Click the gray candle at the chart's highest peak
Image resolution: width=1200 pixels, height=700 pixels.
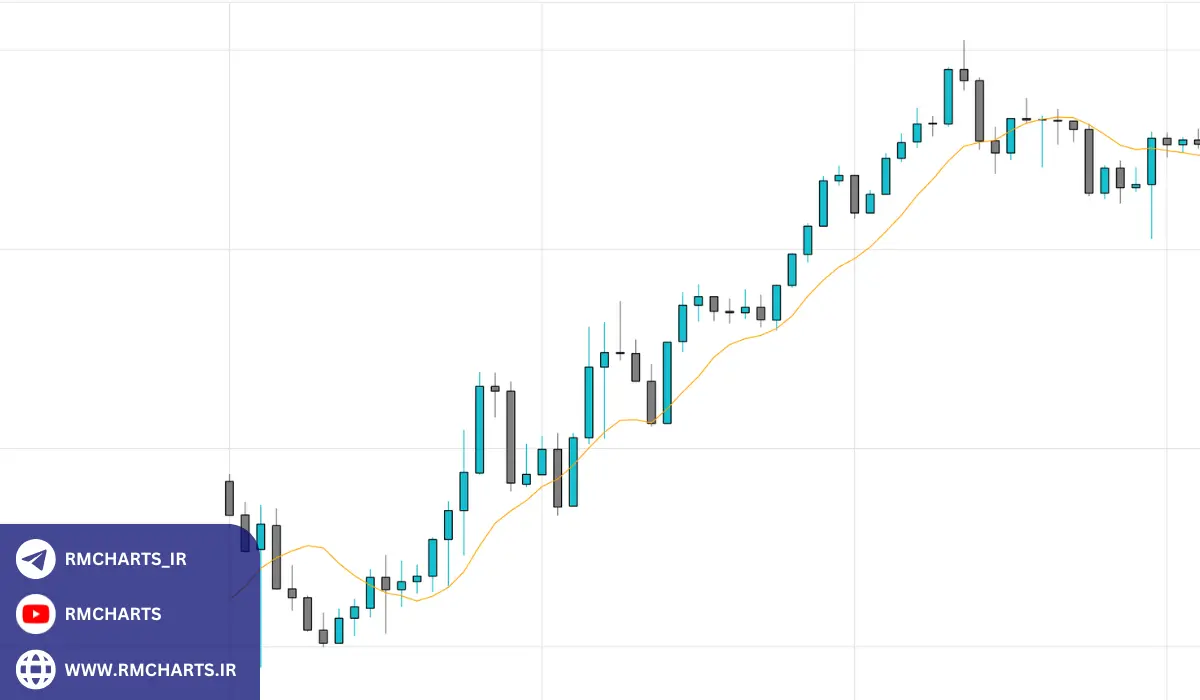964,75
